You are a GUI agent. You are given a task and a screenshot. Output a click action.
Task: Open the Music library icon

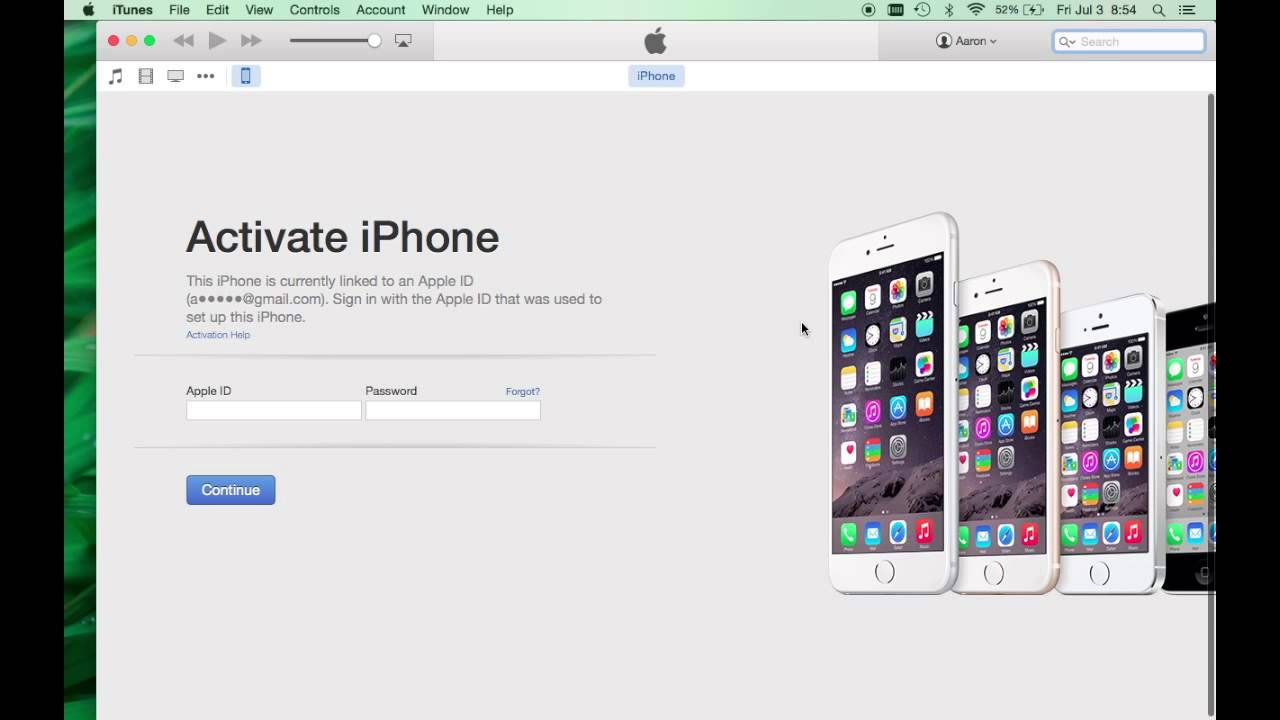(x=116, y=76)
